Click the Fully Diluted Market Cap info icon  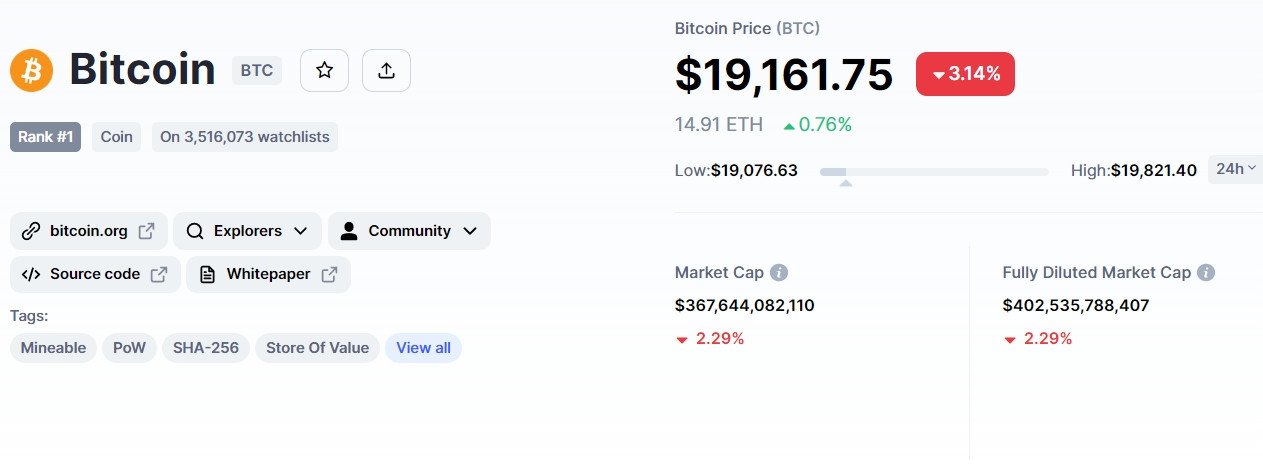tap(1206, 272)
